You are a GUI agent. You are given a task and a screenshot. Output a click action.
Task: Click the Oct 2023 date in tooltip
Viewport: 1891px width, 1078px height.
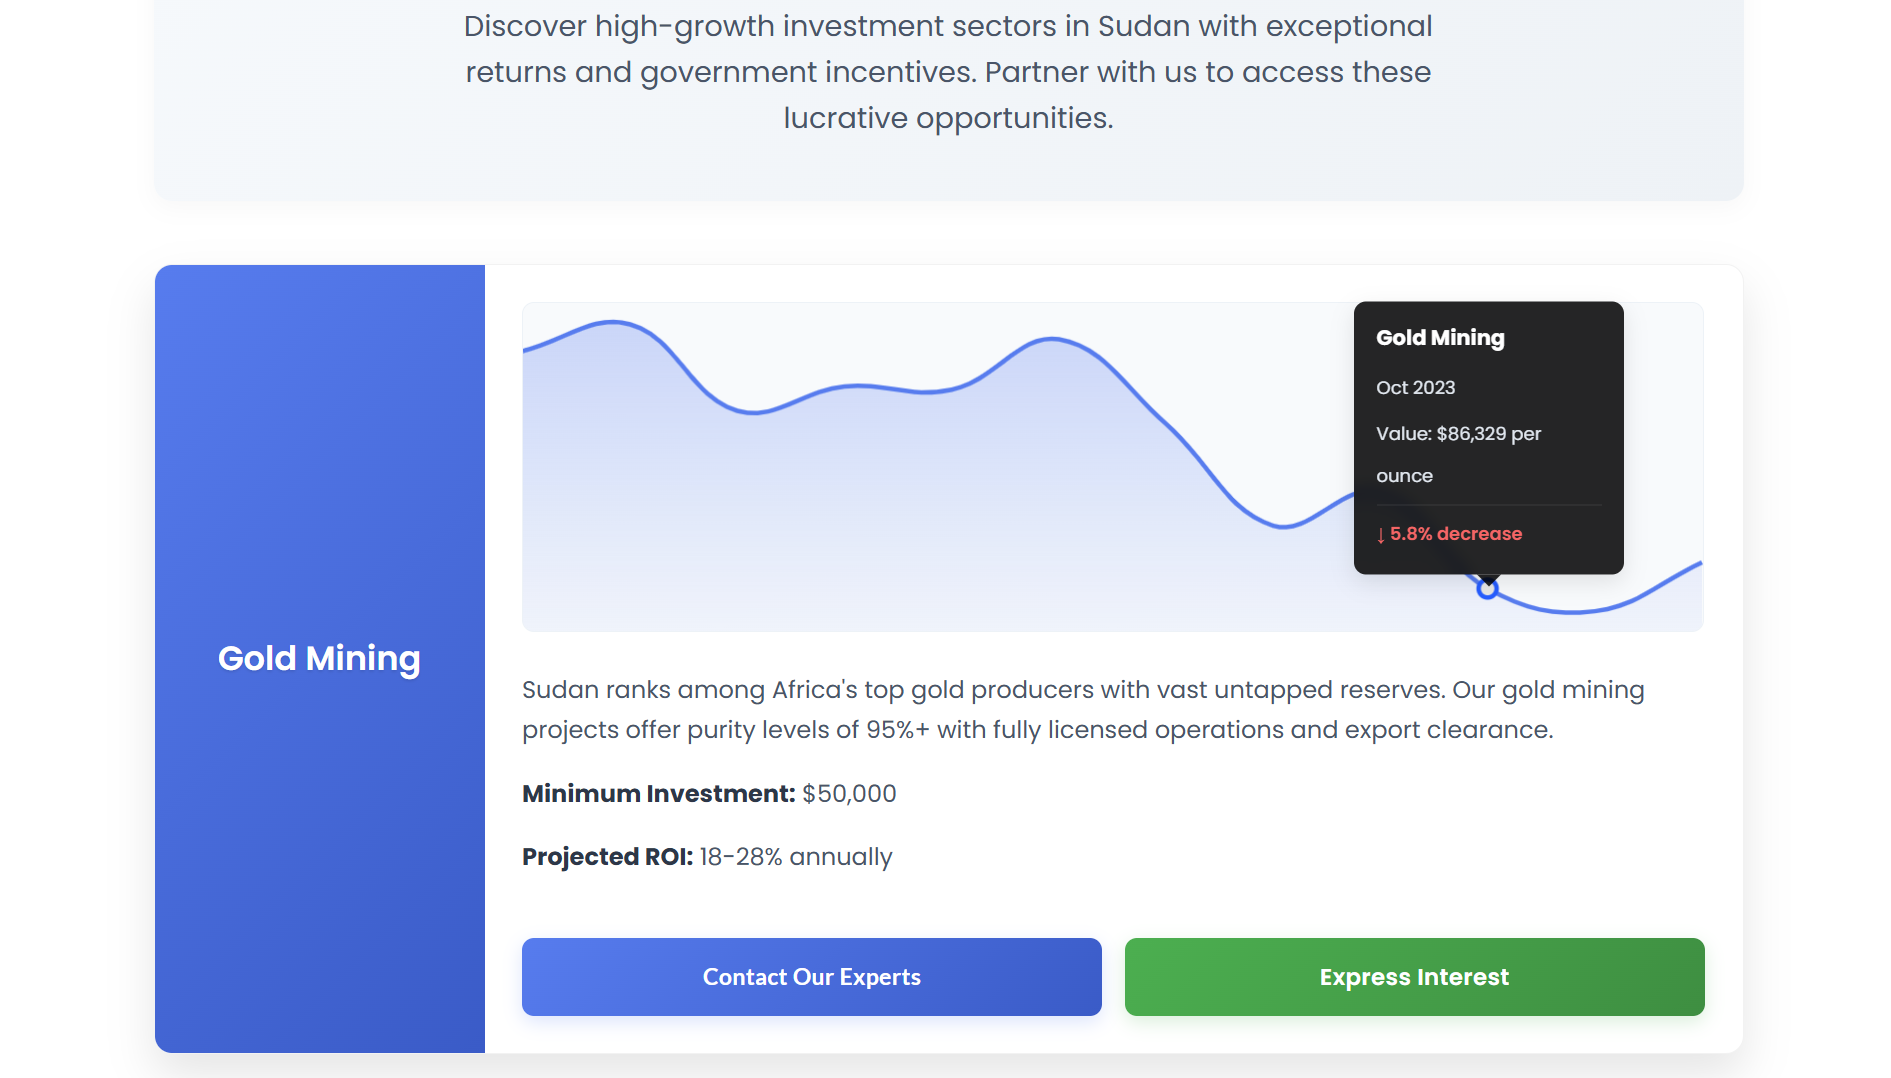1415,388
